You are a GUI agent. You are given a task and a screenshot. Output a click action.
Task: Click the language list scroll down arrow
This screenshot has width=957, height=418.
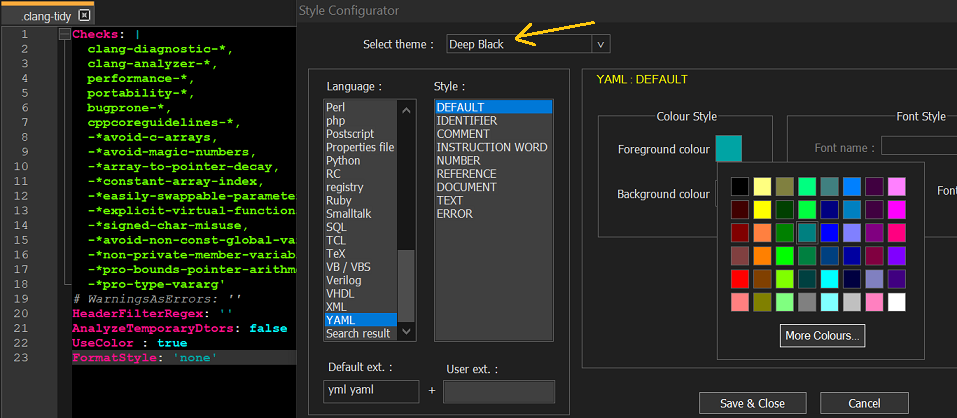[x=406, y=331]
